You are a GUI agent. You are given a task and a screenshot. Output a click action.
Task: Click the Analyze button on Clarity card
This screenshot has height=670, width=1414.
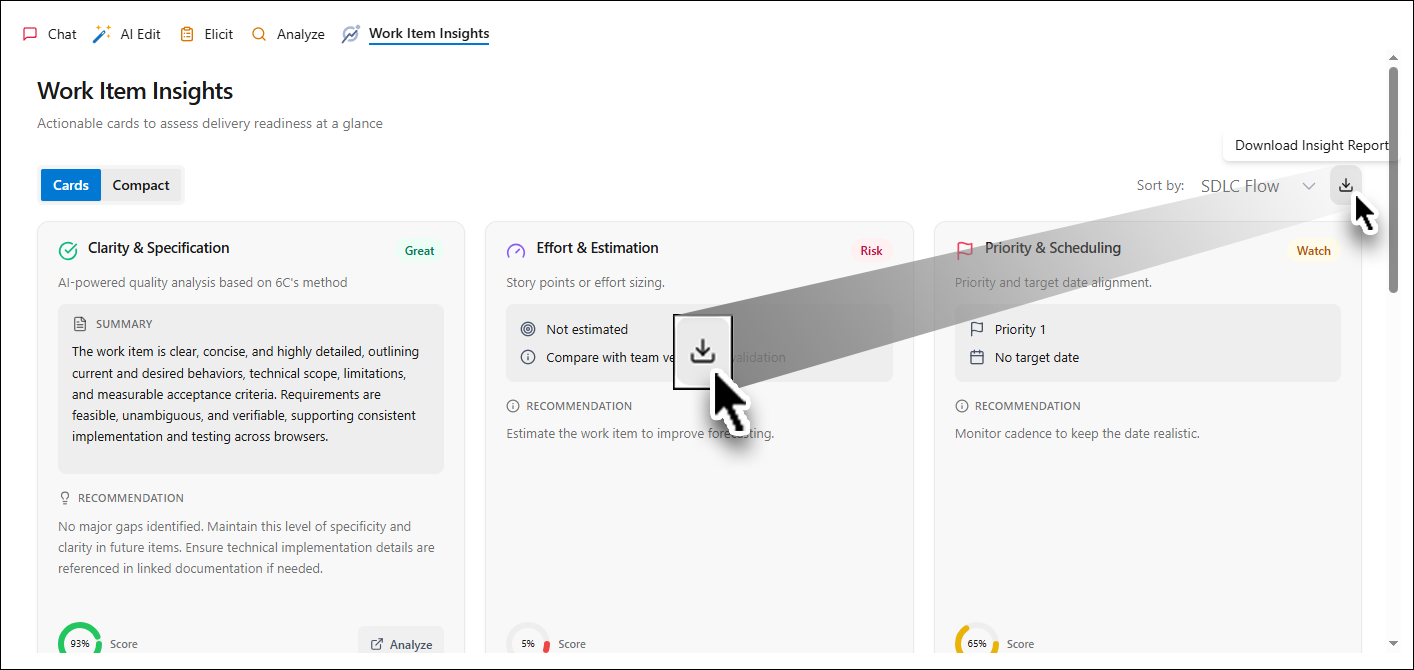click(x=401, y=644)
